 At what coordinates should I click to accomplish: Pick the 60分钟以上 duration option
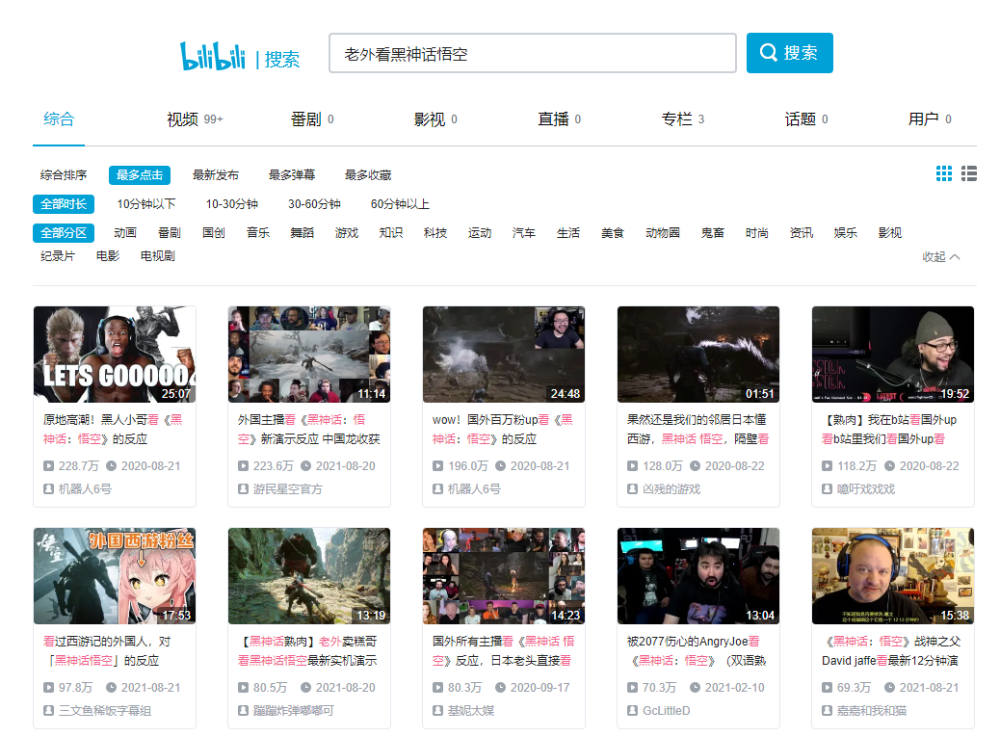pyautogui.click(x=400, y=204)
